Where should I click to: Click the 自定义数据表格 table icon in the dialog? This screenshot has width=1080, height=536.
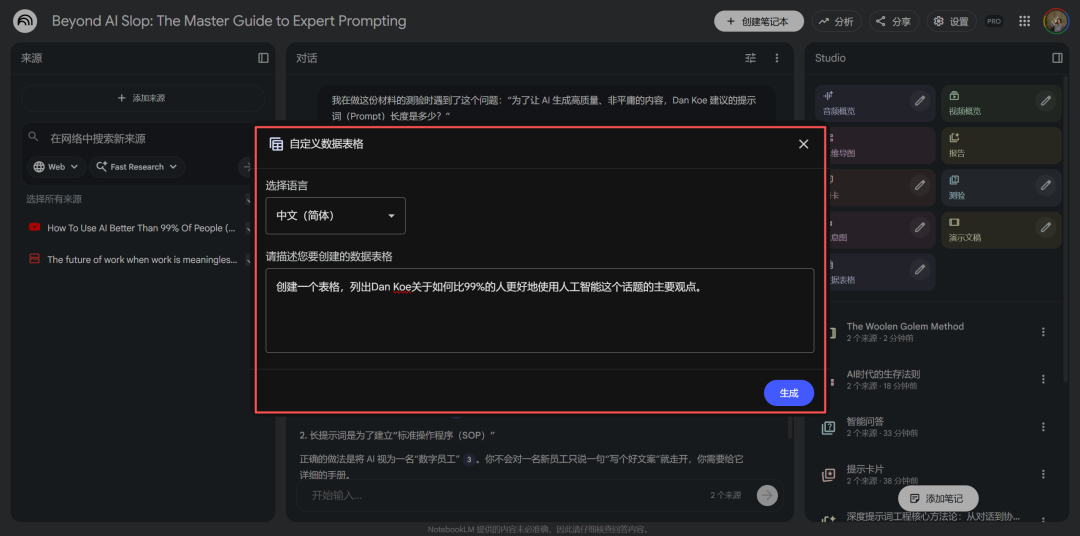(x=276, y=144)
